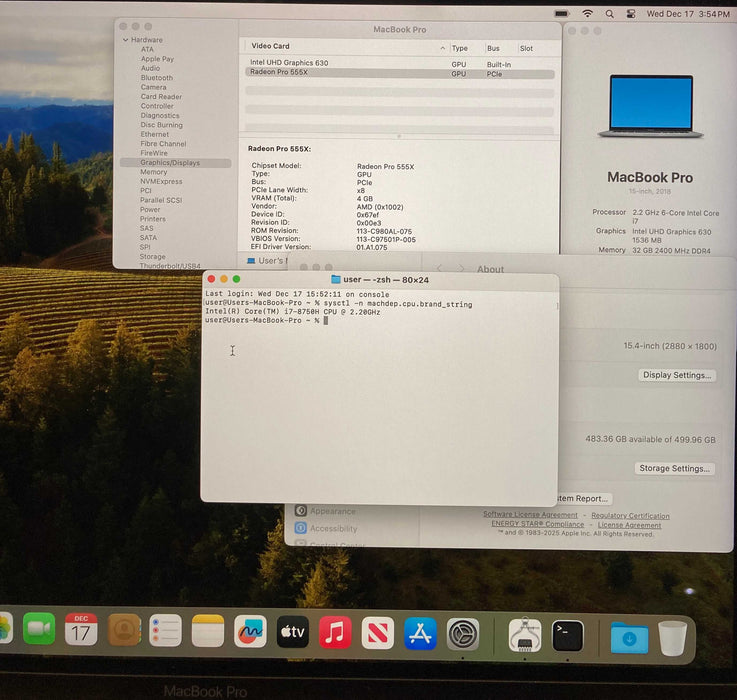Open Software License Agreement link

[x=530, y=515]
